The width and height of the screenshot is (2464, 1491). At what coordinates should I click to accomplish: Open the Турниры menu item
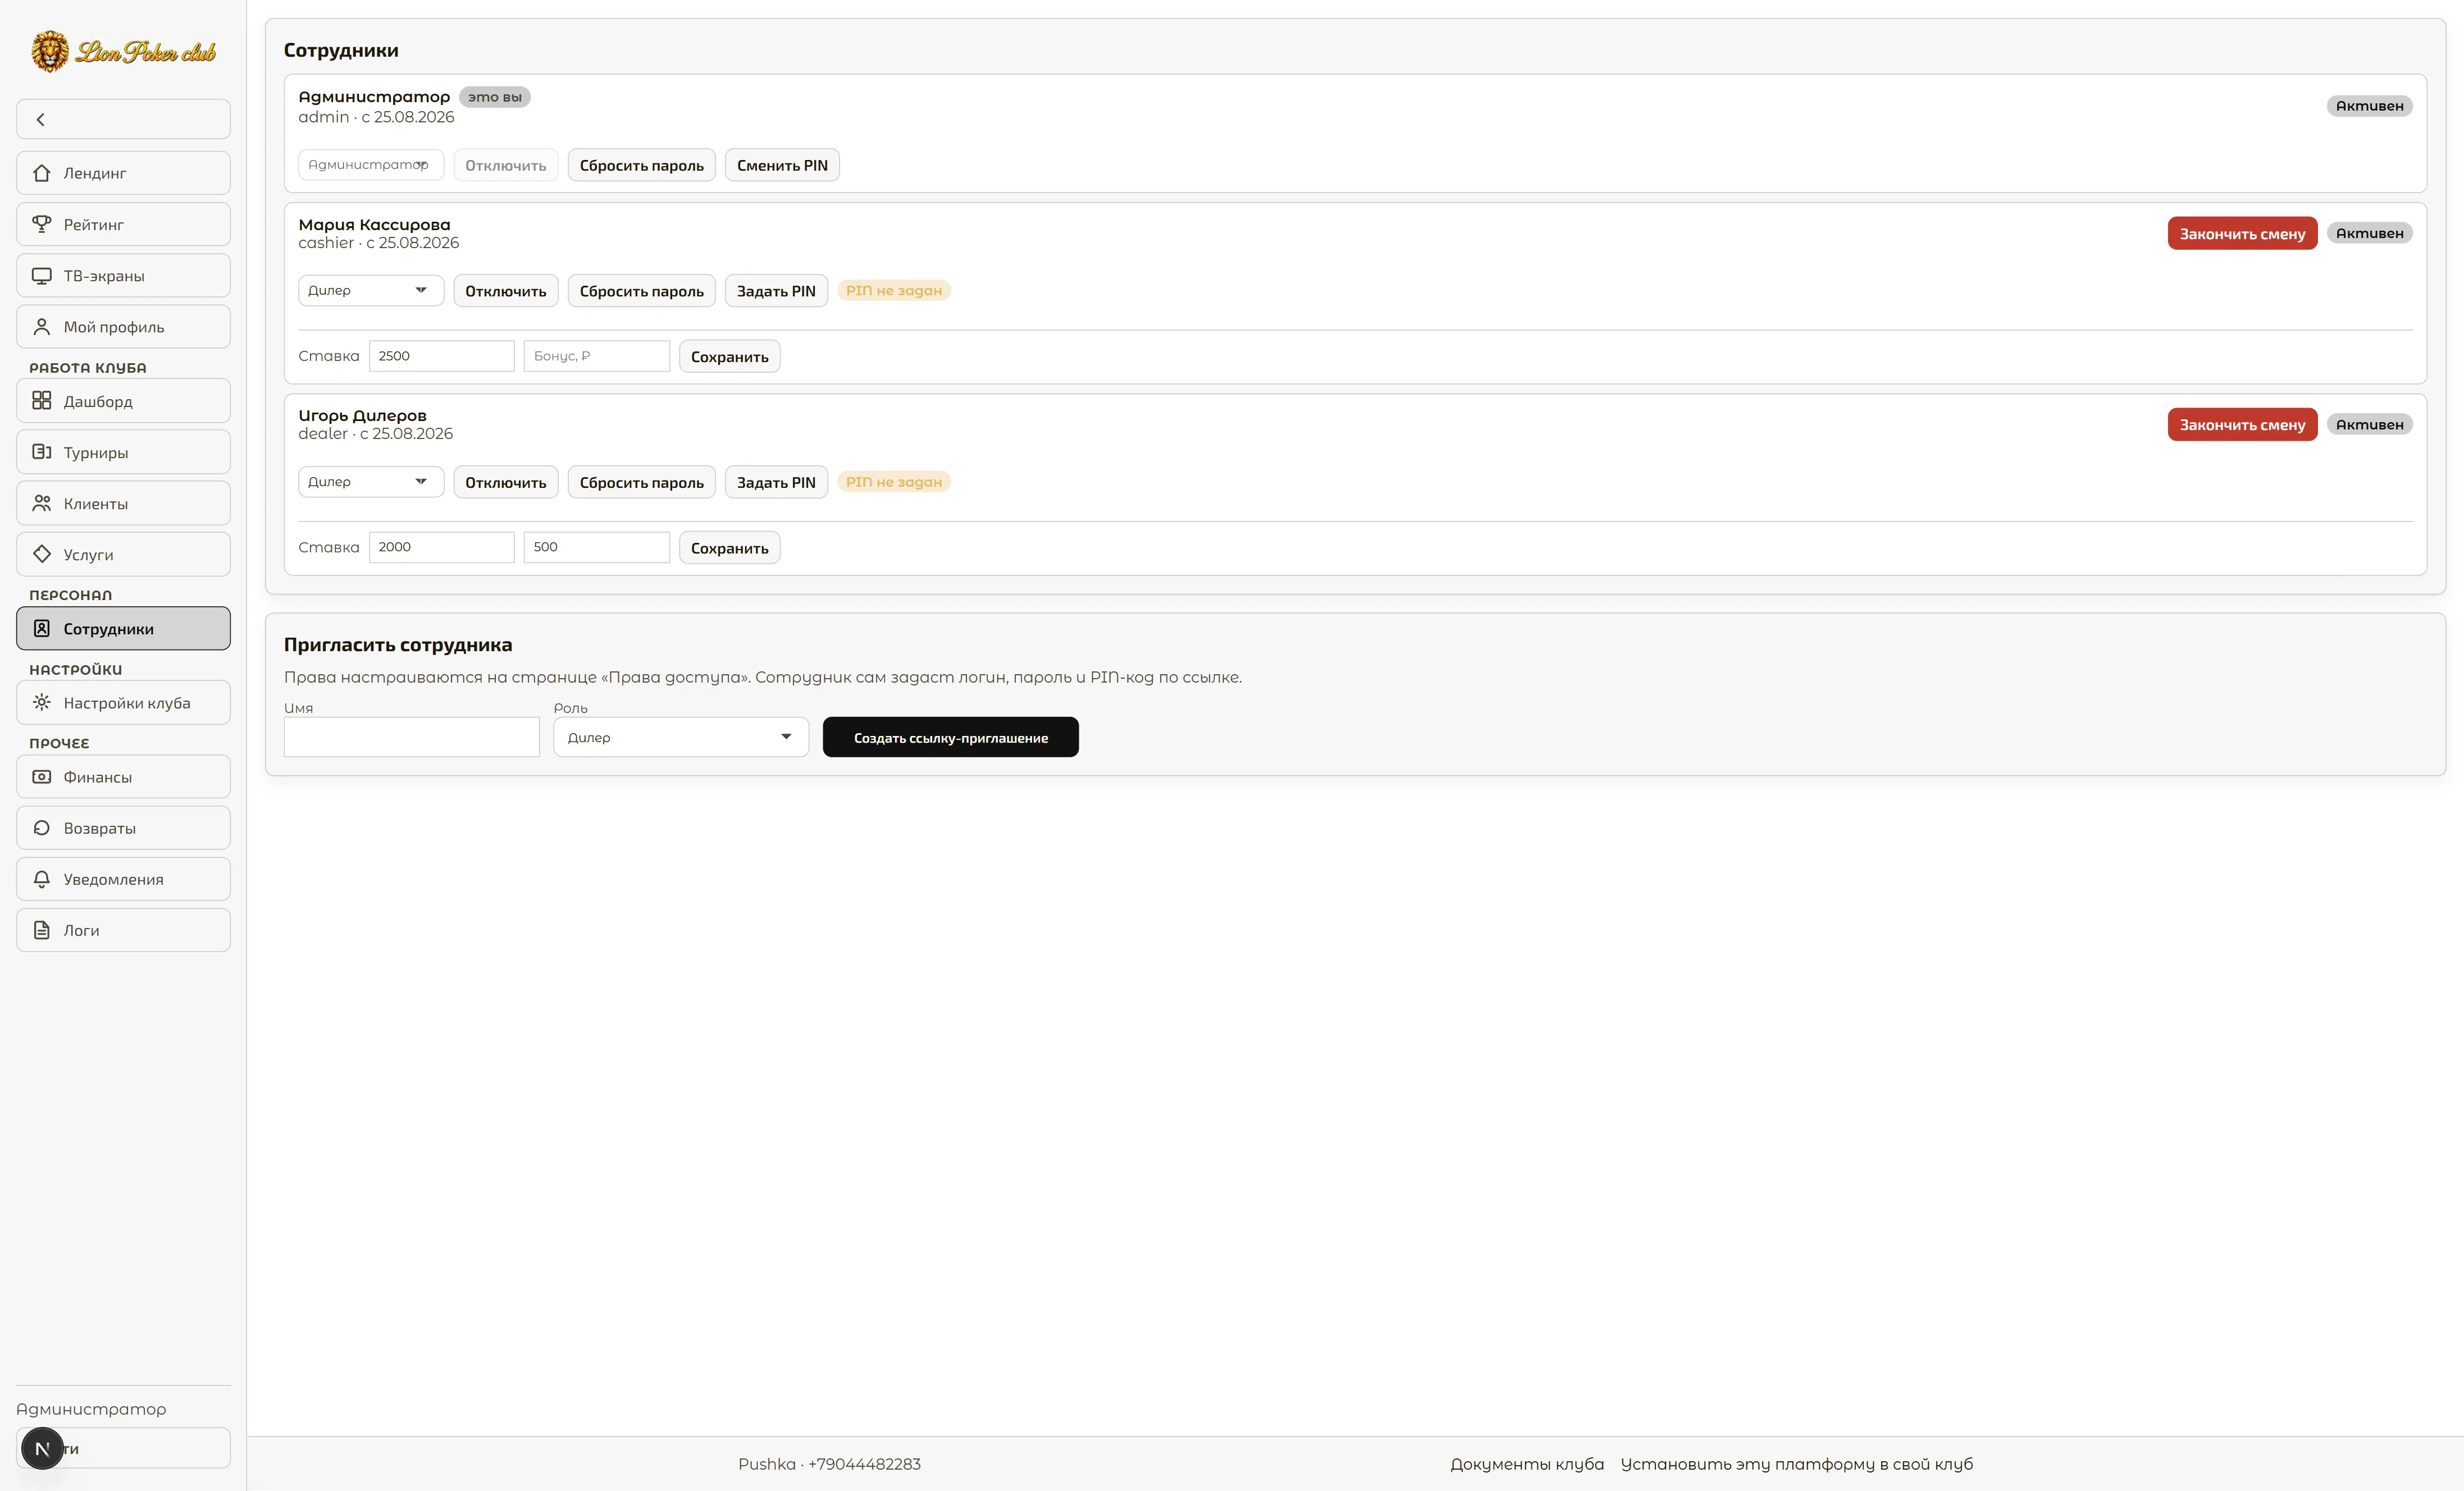pyautogui.click(x=123, y=452)
